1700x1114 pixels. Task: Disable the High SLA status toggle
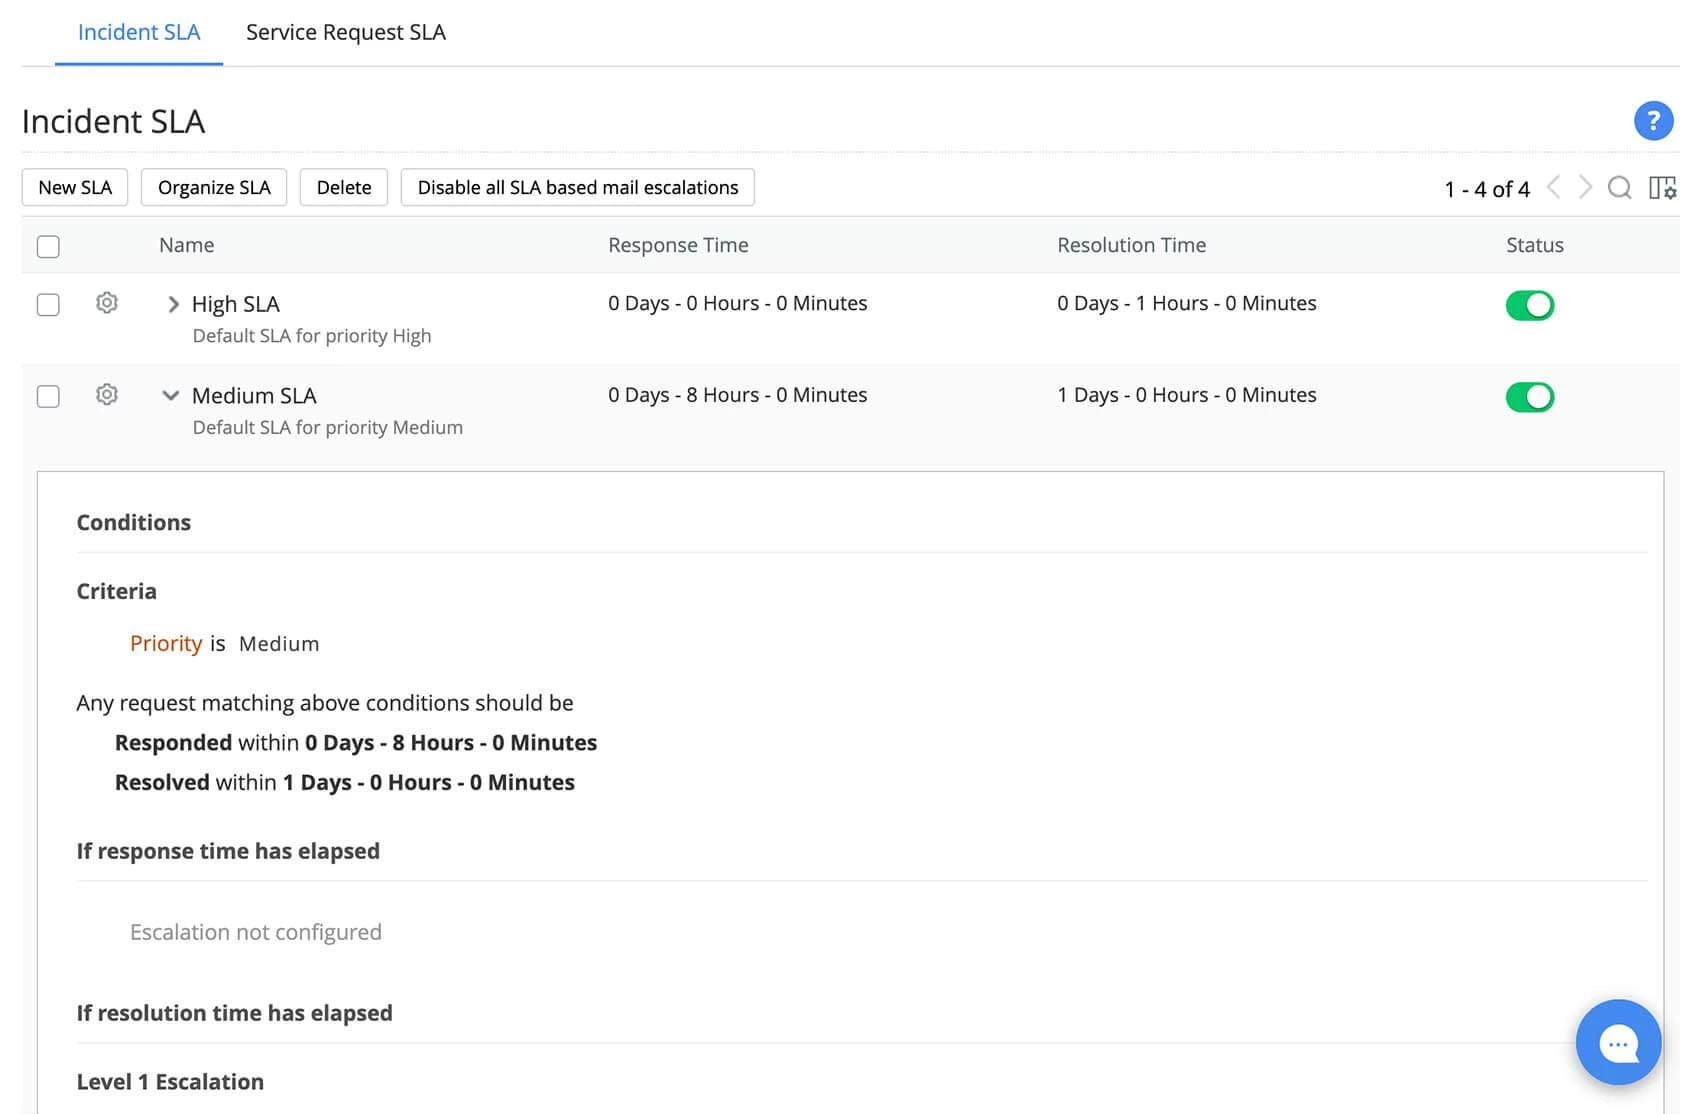point(1529,305)
